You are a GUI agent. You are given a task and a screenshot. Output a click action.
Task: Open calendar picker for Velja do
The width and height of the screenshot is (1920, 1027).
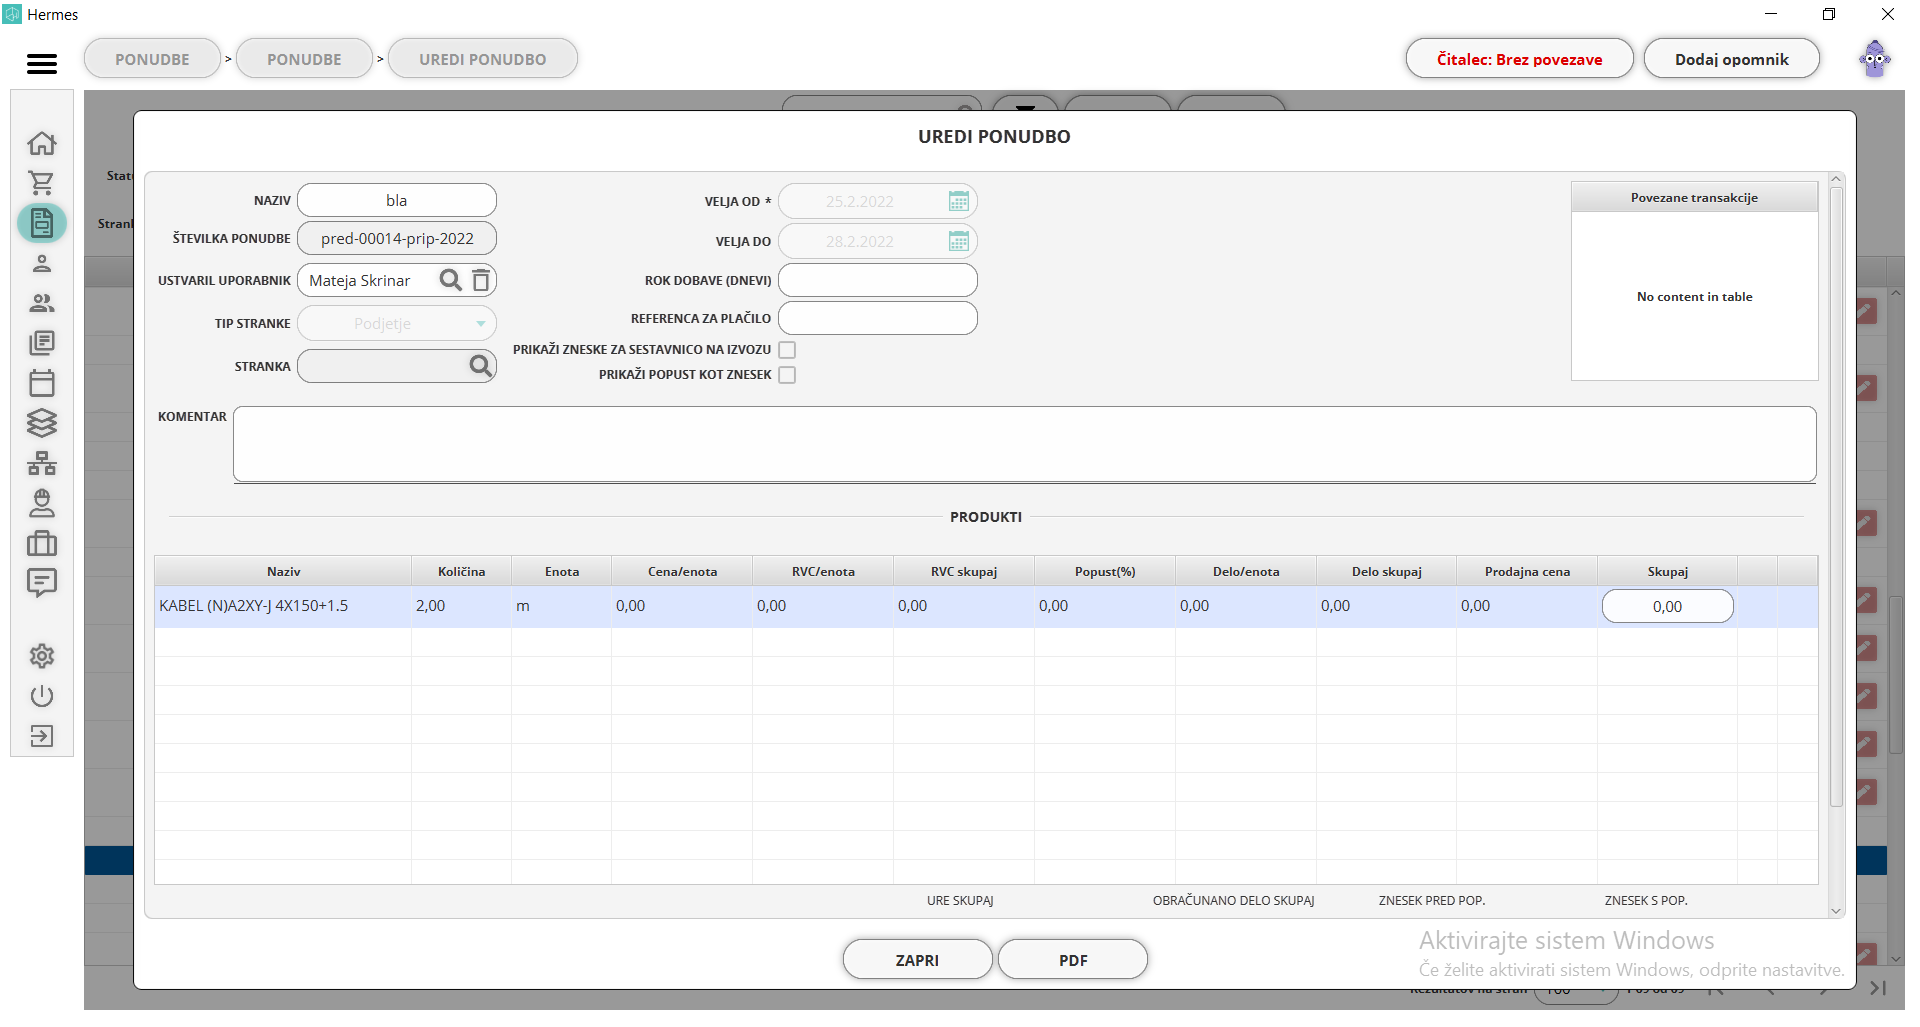coord(958,241)
